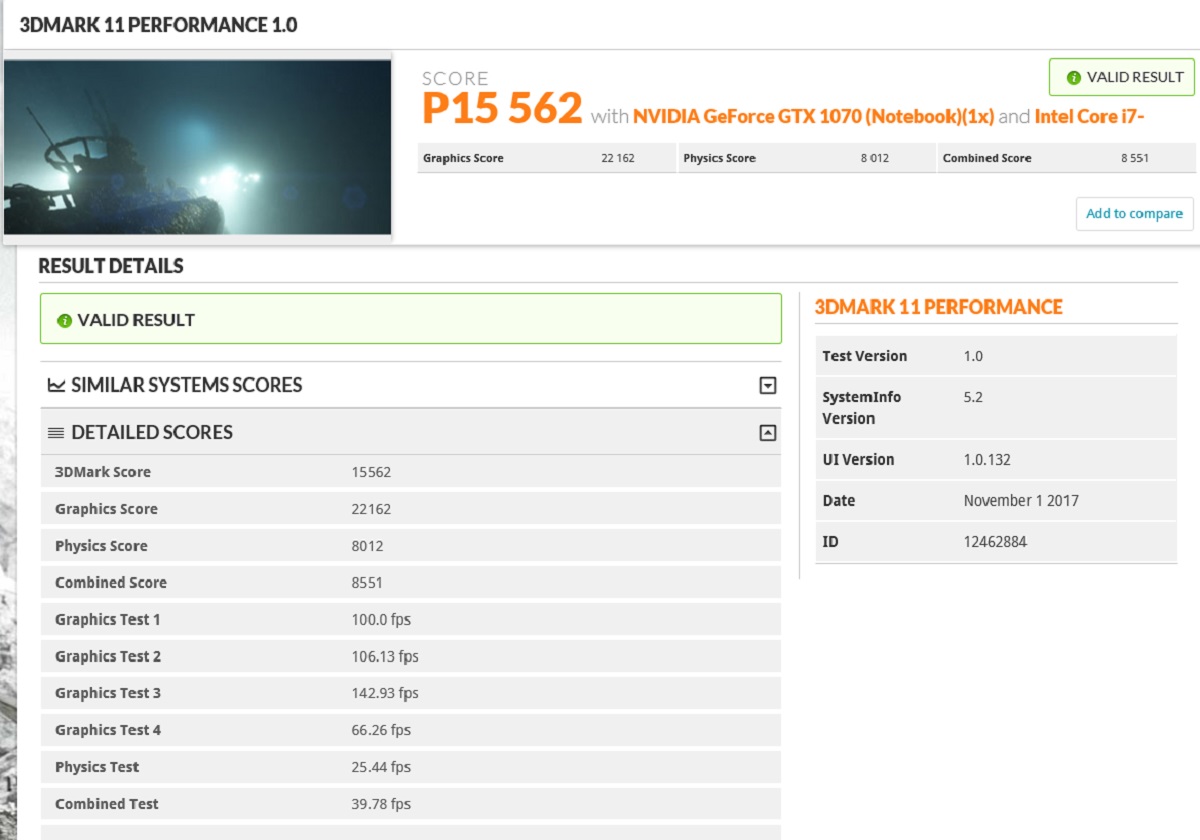Click the result ID value 12462884
Image resolution: width=1200 pixels, height=840 pixels.
coord(995,542)
